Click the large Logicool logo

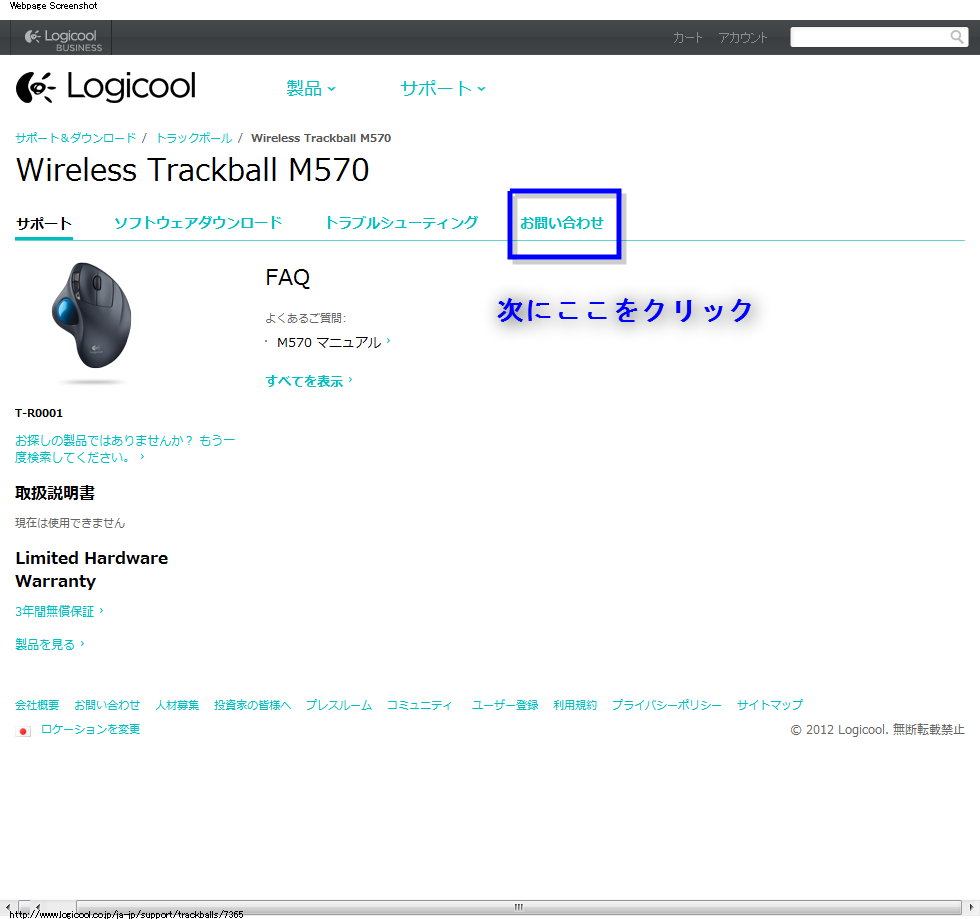(106, 87)
